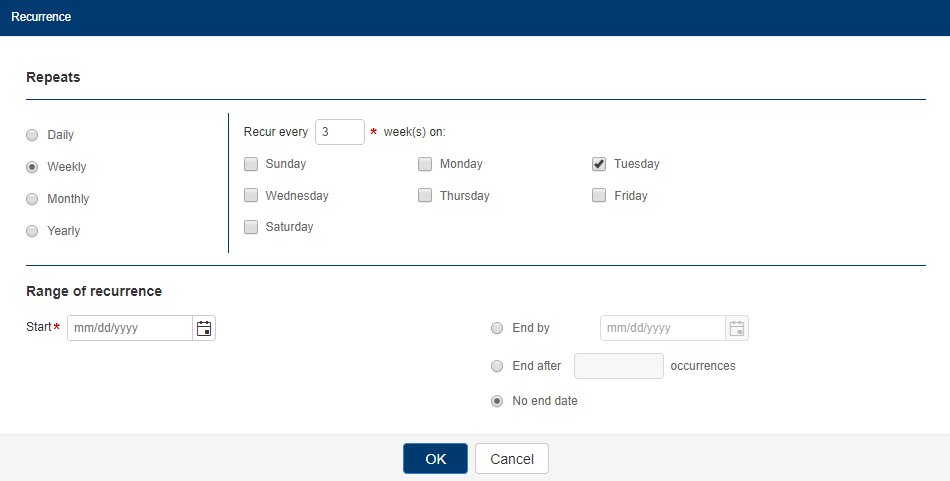Choose the End by radio option

coord(497,328)
